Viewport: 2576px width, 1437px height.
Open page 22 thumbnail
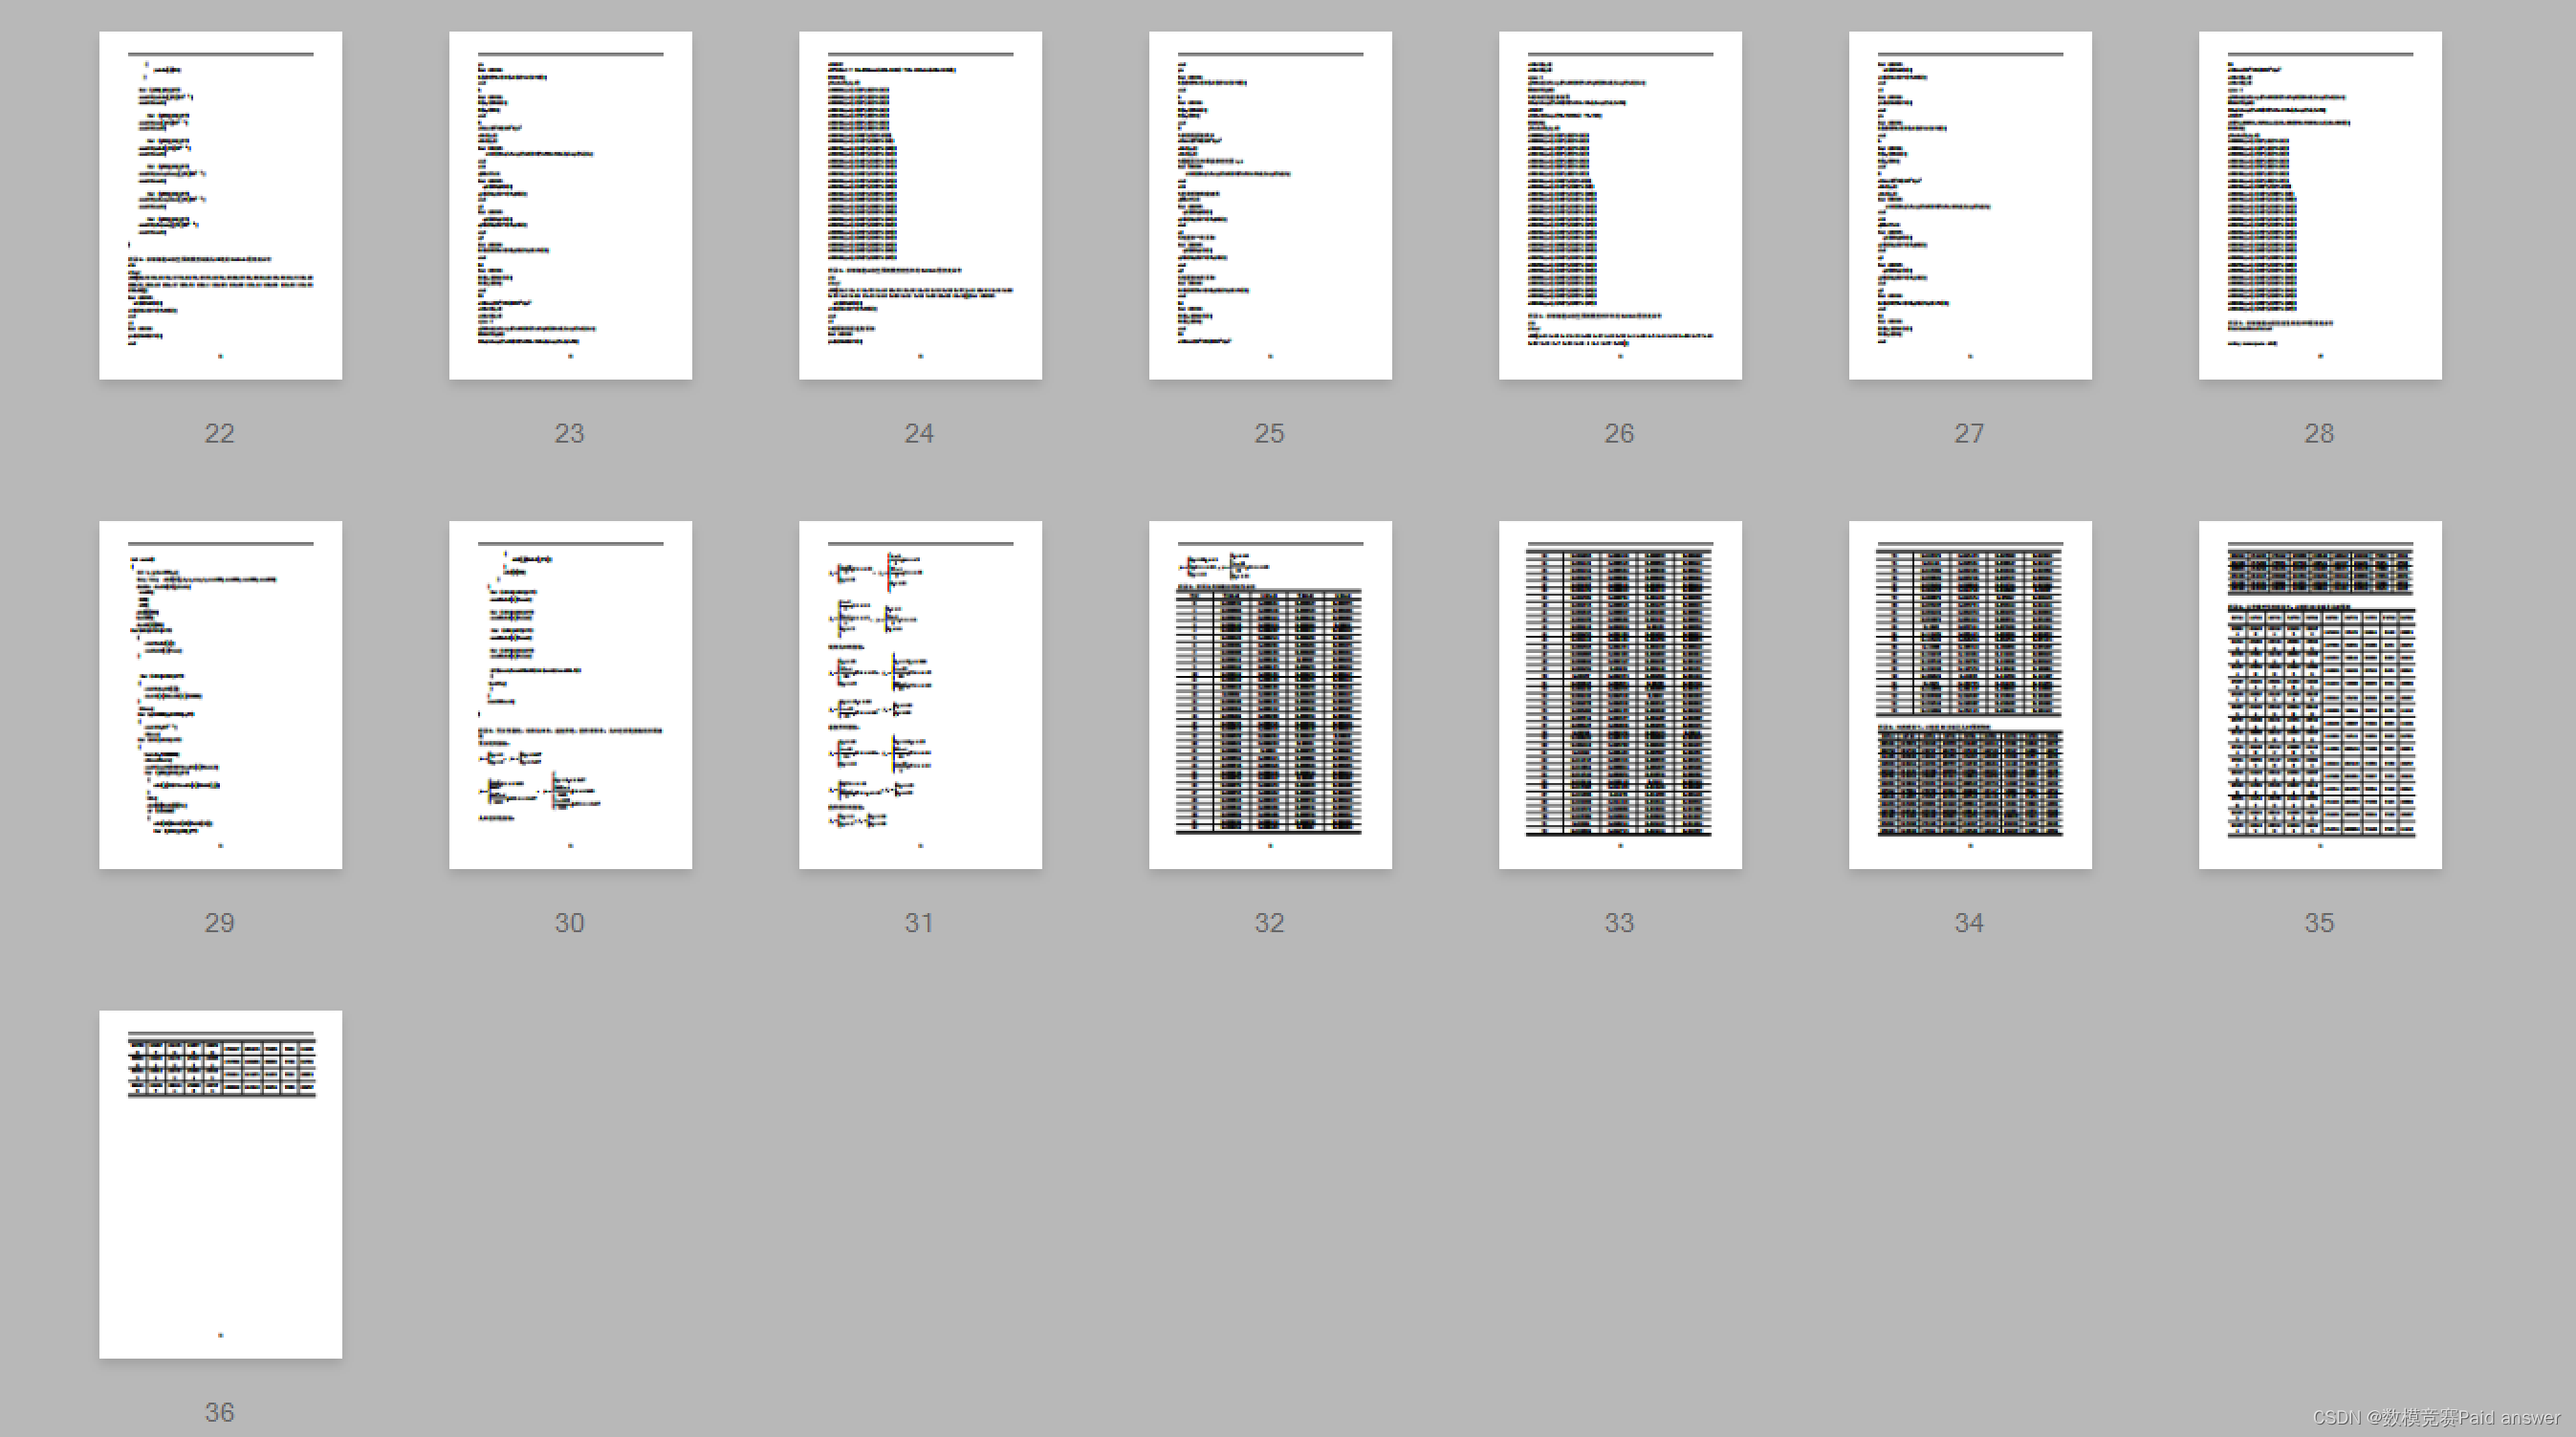click(220, 205)
